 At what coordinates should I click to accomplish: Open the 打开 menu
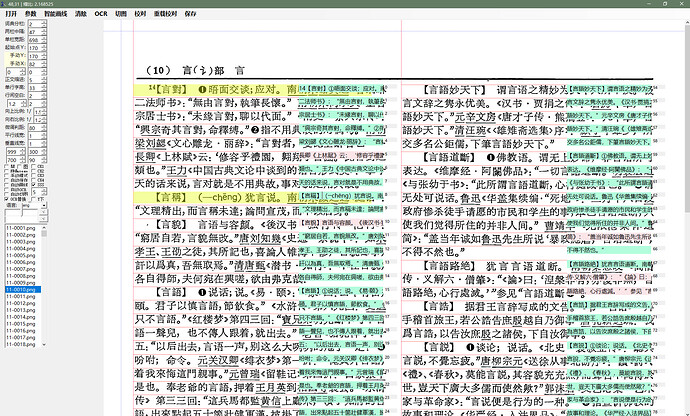[x=11, y=14]
